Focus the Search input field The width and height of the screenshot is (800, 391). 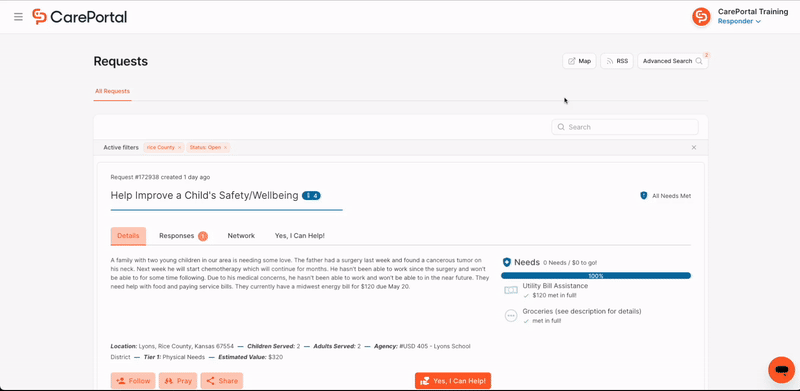[x=624, y=127]
